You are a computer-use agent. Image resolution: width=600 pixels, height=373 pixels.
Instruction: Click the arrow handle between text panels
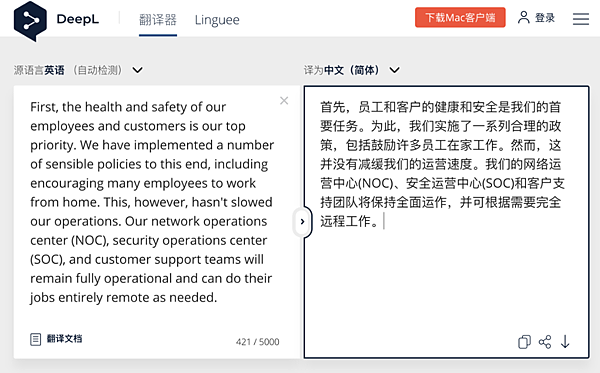302,222
